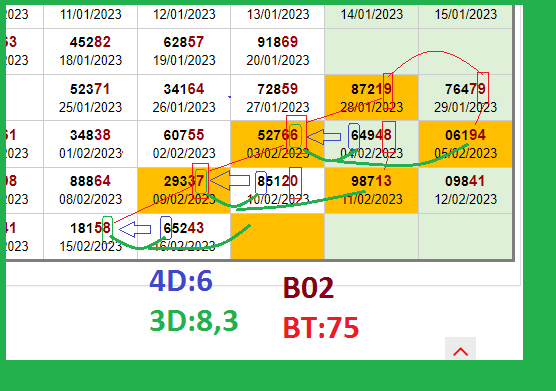
Task: Select cell 45282 dated 18/01/2023
Action: [x=90, y=51]
